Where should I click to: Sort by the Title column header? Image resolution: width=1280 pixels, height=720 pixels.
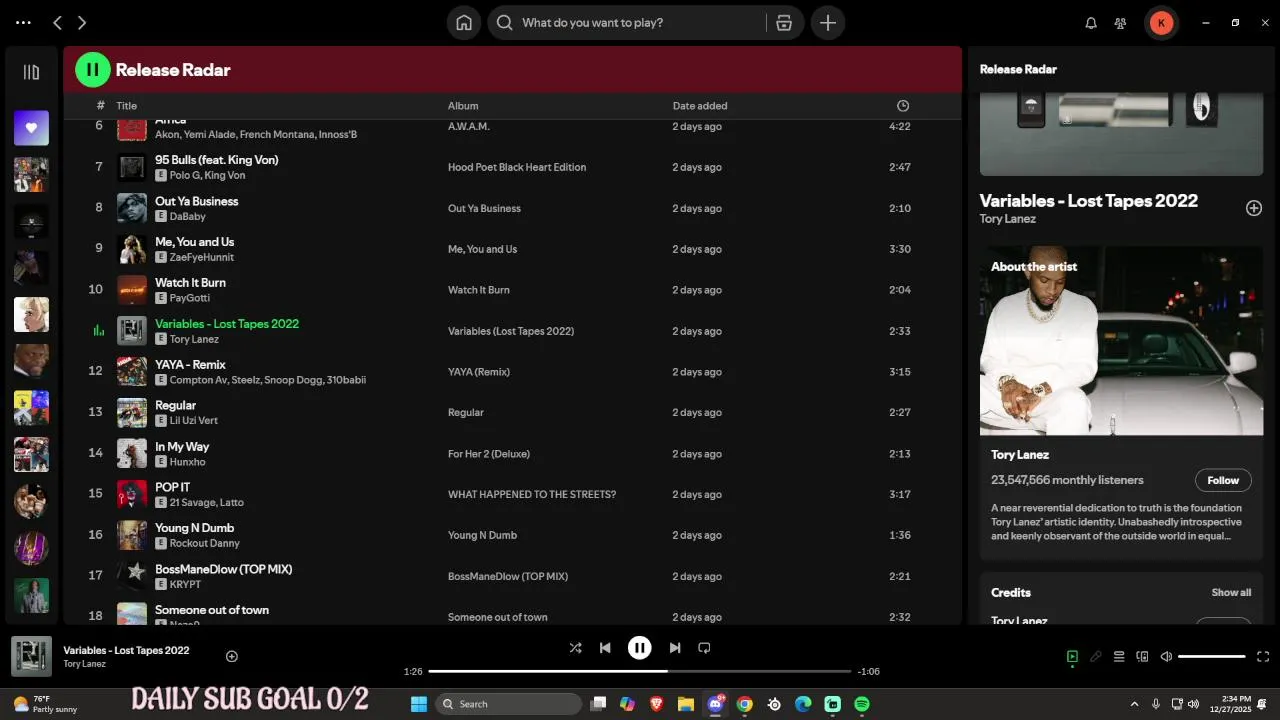[126, 106]
